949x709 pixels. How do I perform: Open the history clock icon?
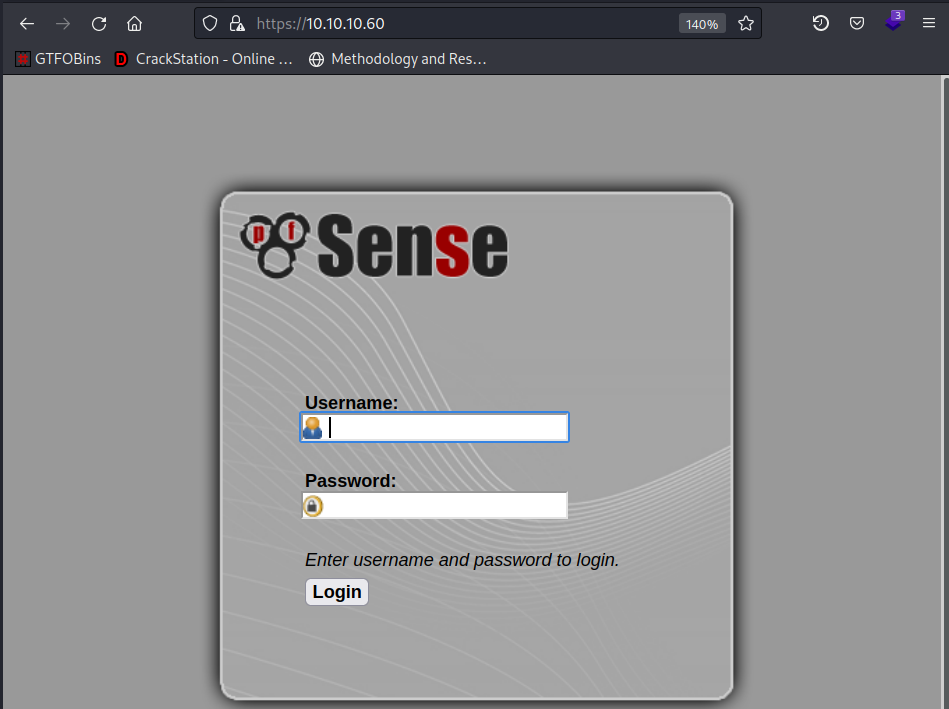click(x=820, y=24)
